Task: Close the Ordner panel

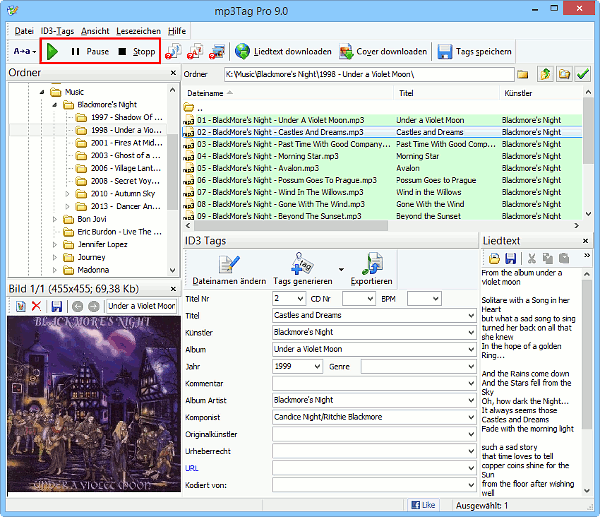Action: (x=173, y=73)
